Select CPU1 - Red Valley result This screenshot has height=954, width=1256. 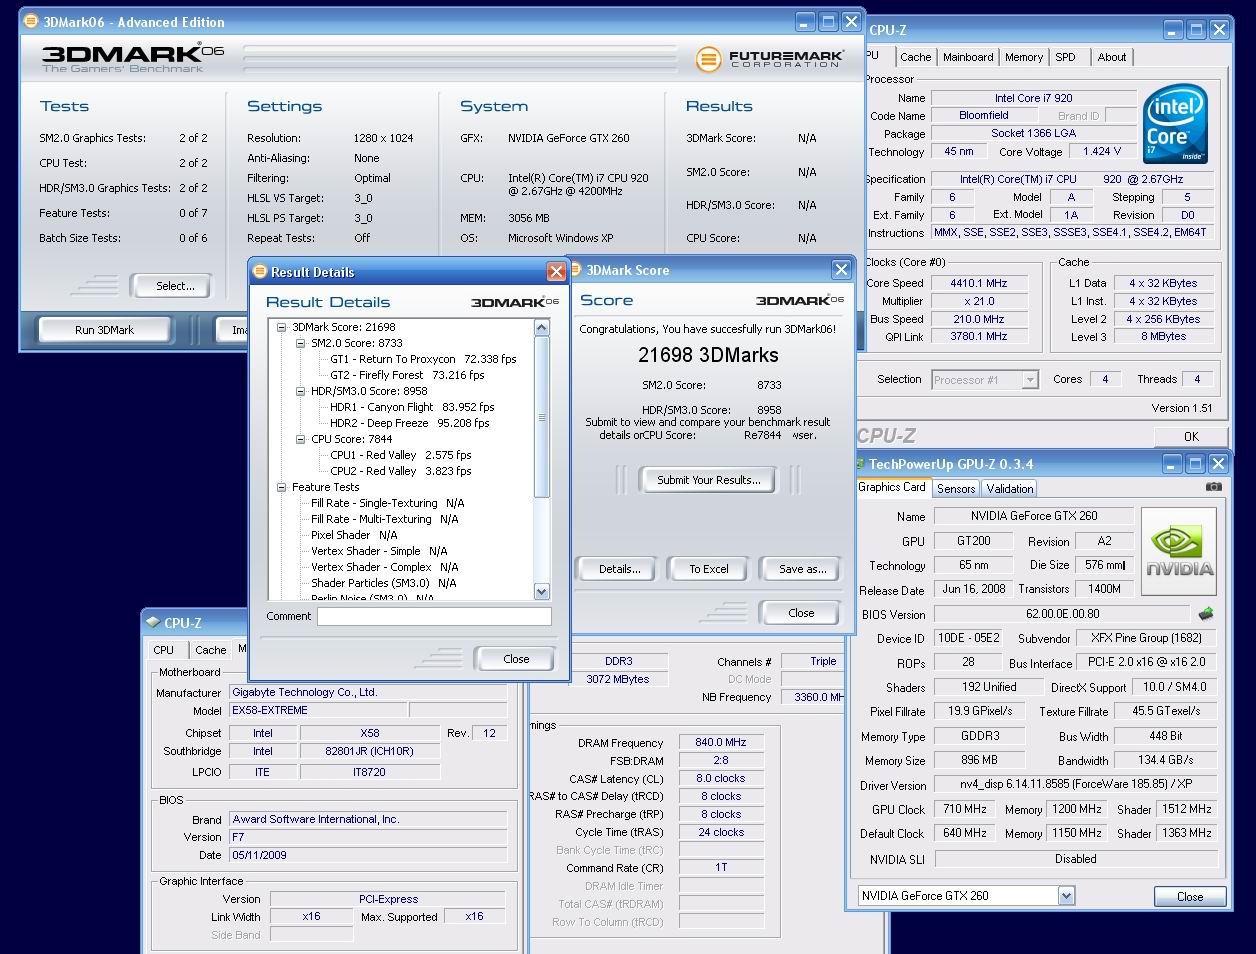(400, 455)
